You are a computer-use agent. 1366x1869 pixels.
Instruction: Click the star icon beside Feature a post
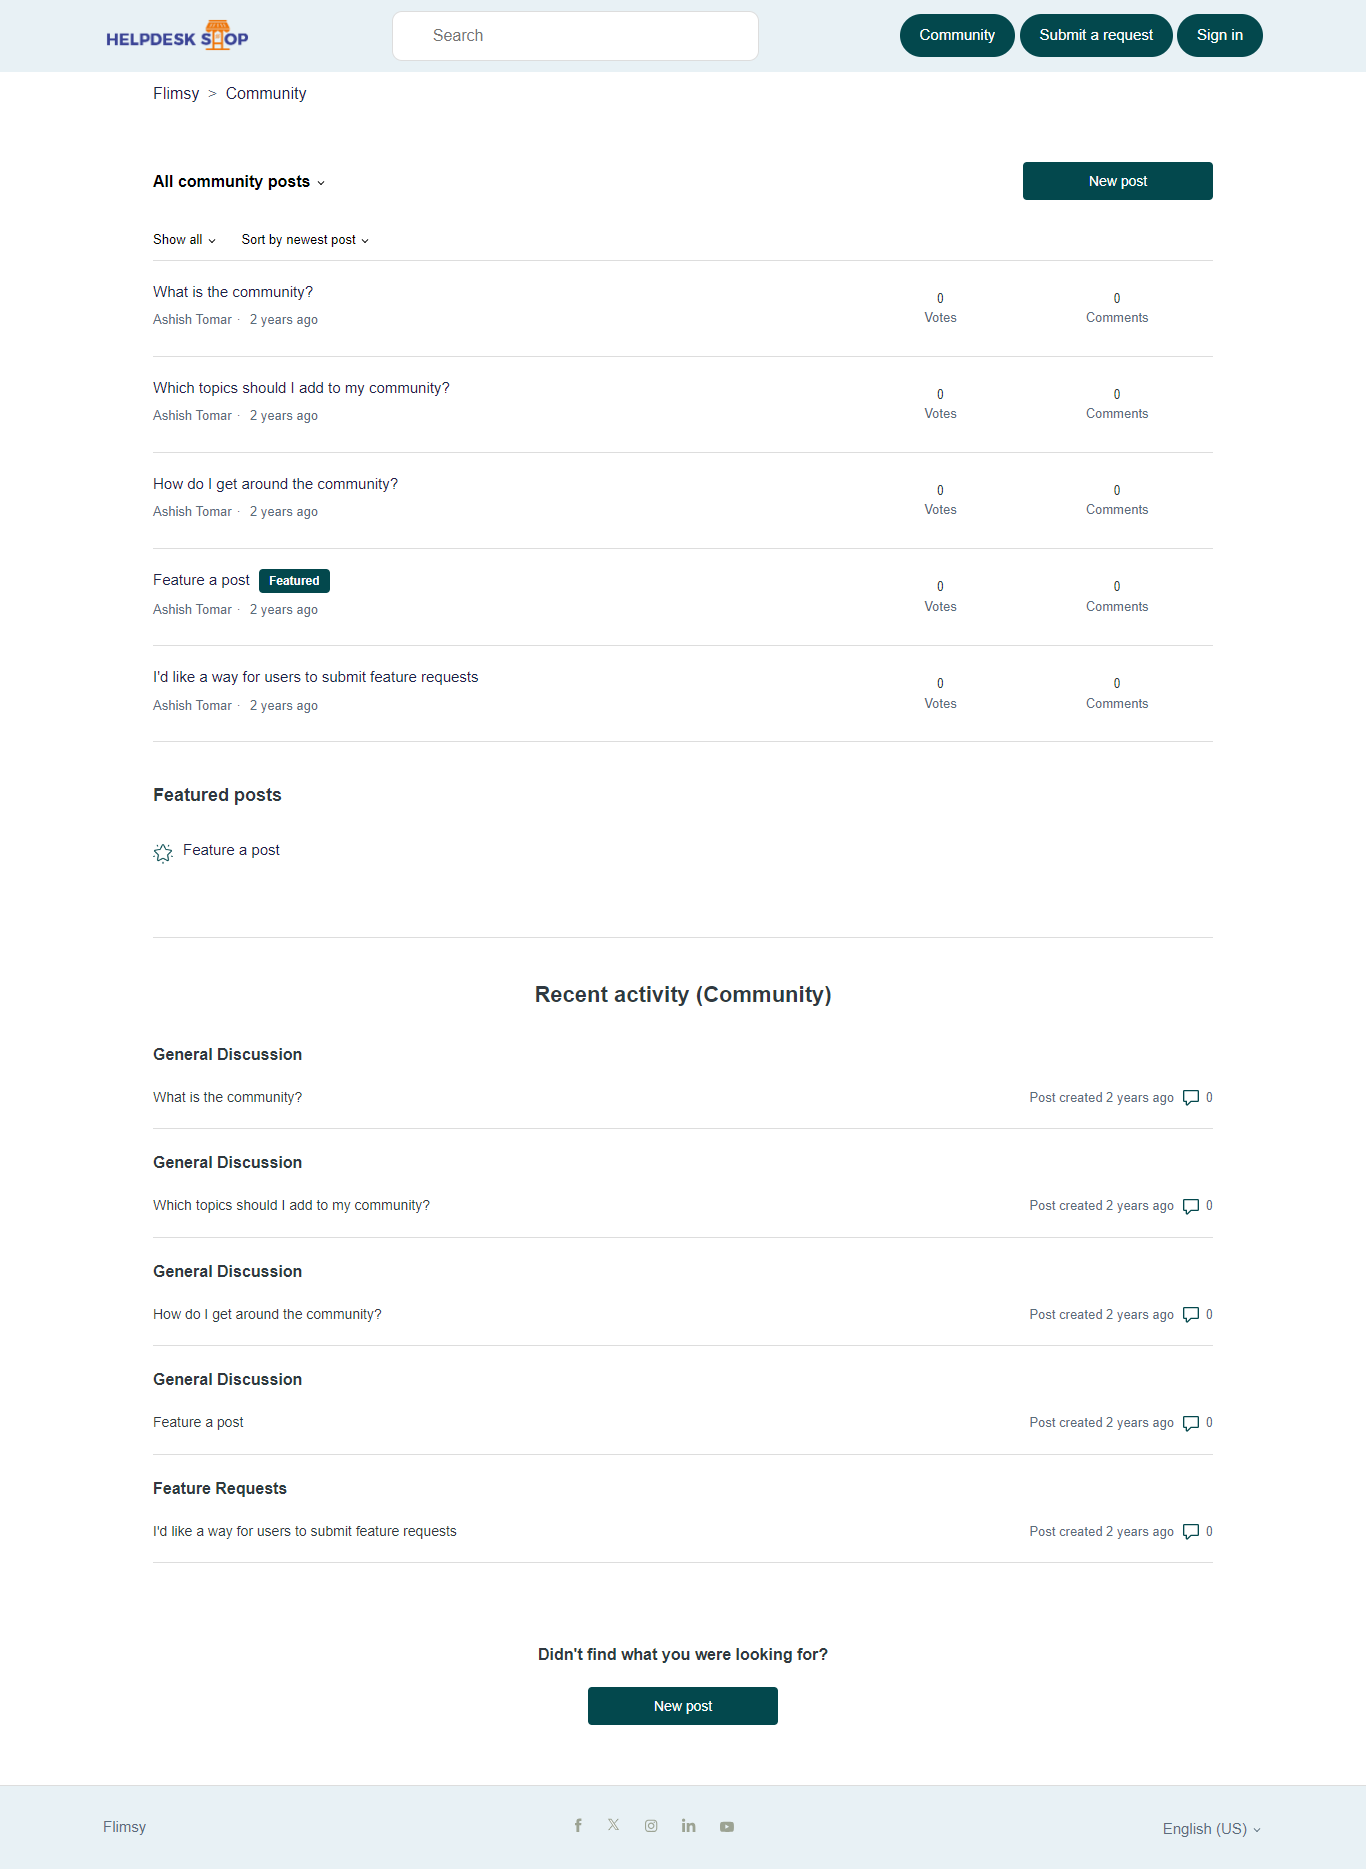163,852
